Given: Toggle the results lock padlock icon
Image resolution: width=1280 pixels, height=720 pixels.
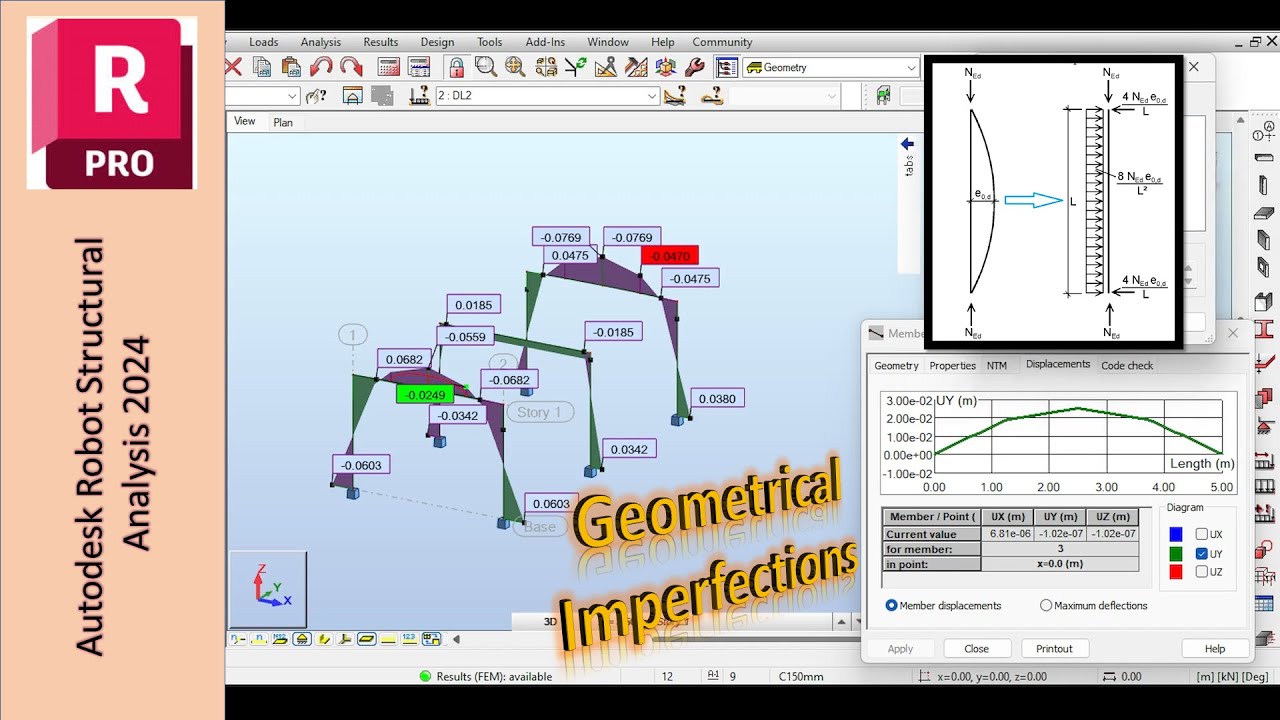Looking at the screenshot, I should [456, 67].
